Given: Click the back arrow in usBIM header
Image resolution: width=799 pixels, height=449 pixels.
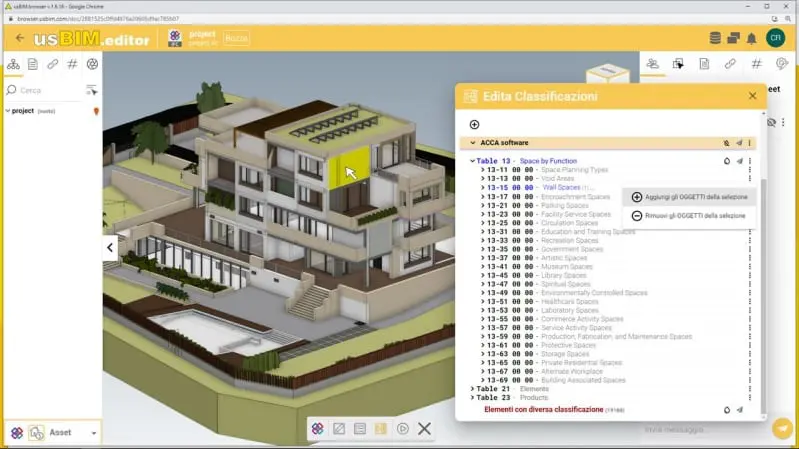Looking at the screenshot, I should pyautogui.click(x=20, y=38).
